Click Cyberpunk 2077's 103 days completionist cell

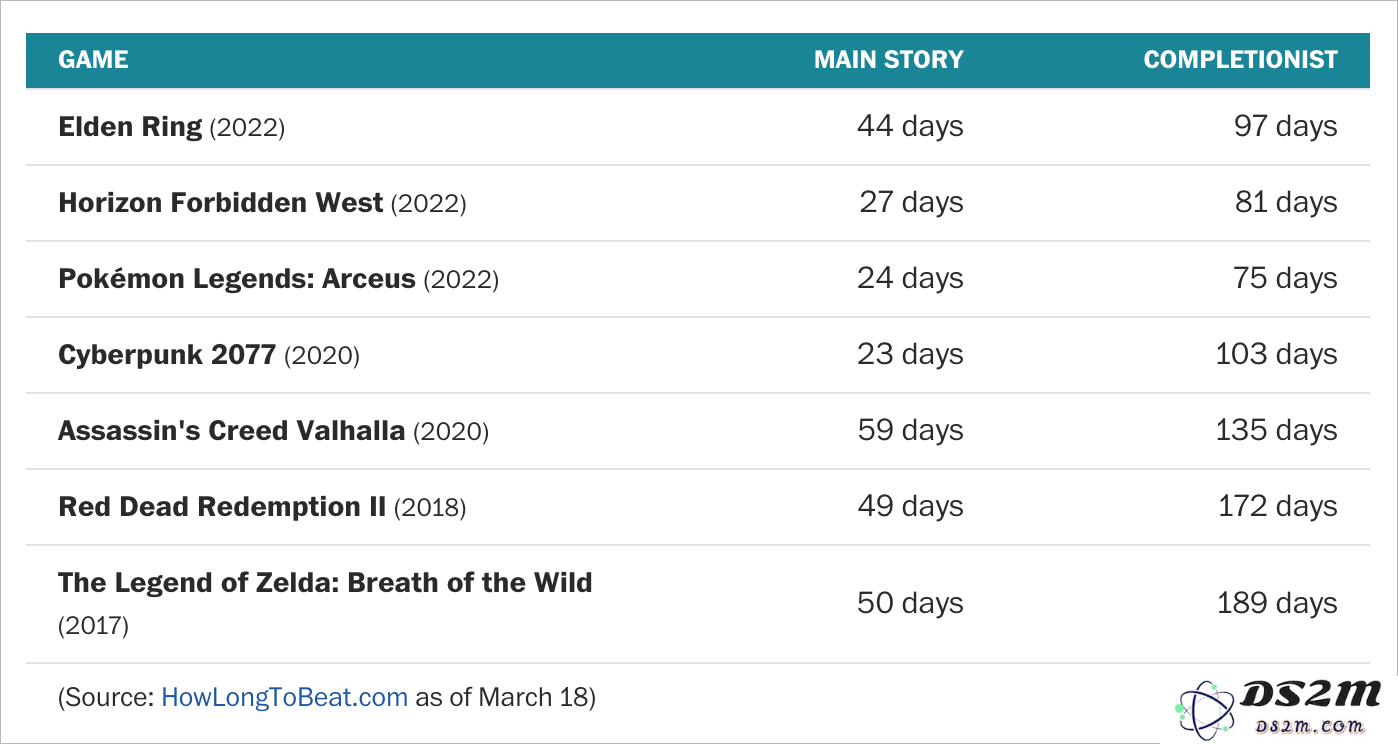1276,355
